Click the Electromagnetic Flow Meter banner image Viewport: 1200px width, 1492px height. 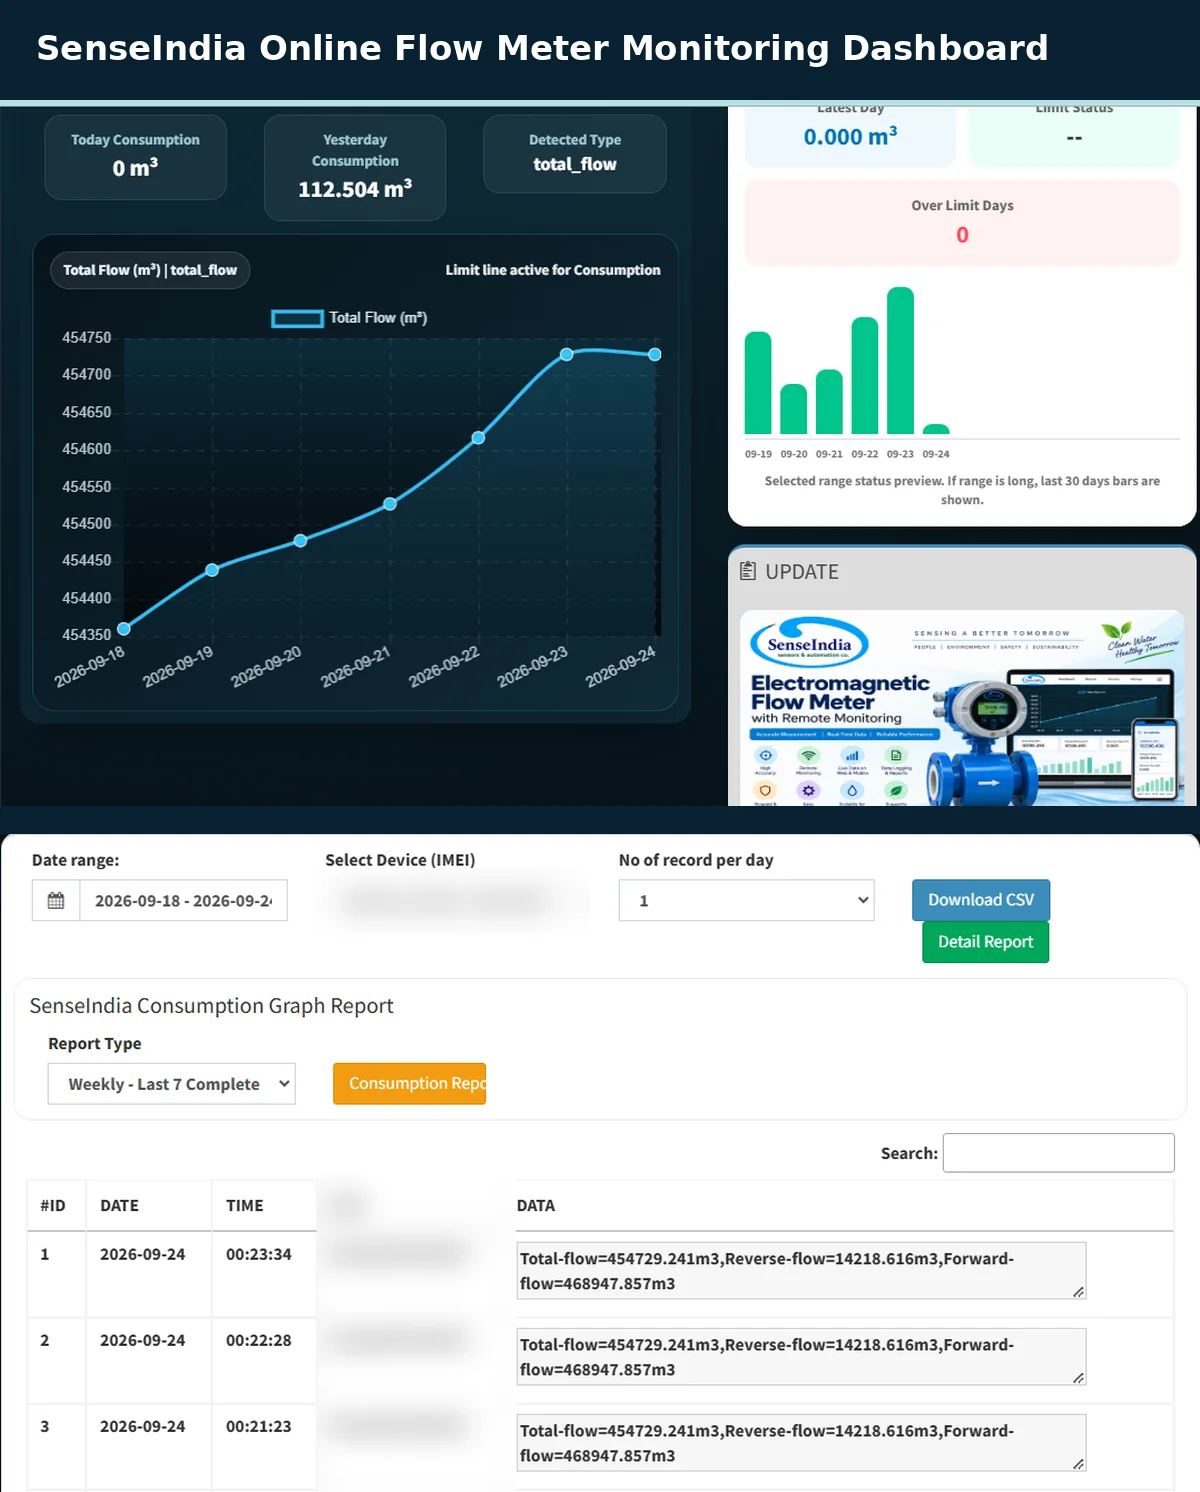(x=962, y=708)
